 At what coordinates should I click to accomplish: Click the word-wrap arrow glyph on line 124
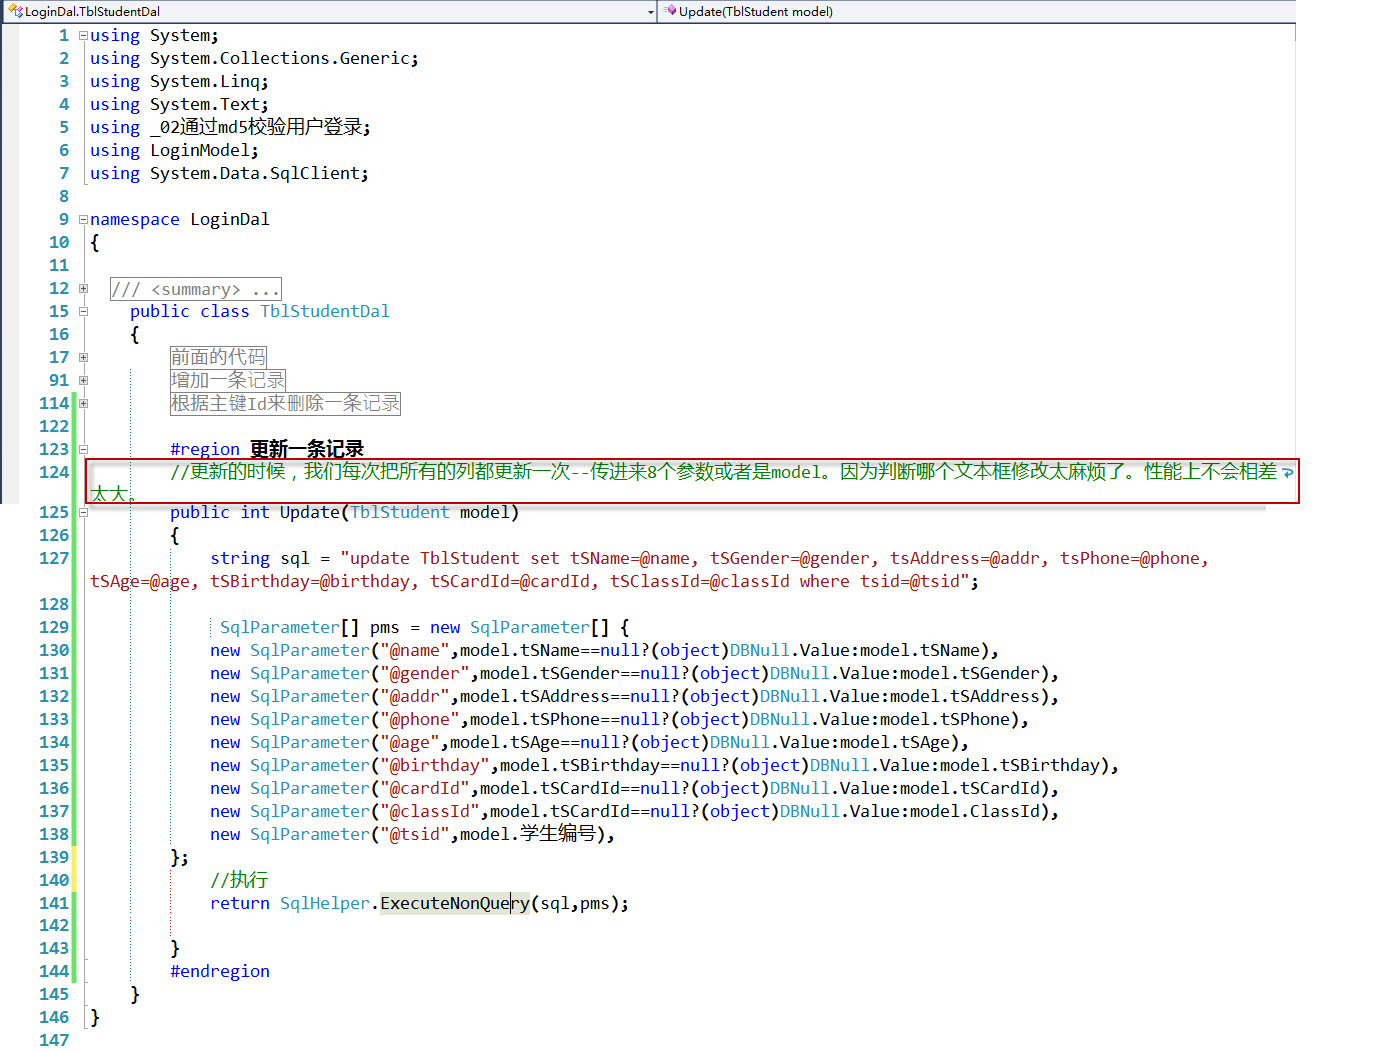tap(1287, 472)
